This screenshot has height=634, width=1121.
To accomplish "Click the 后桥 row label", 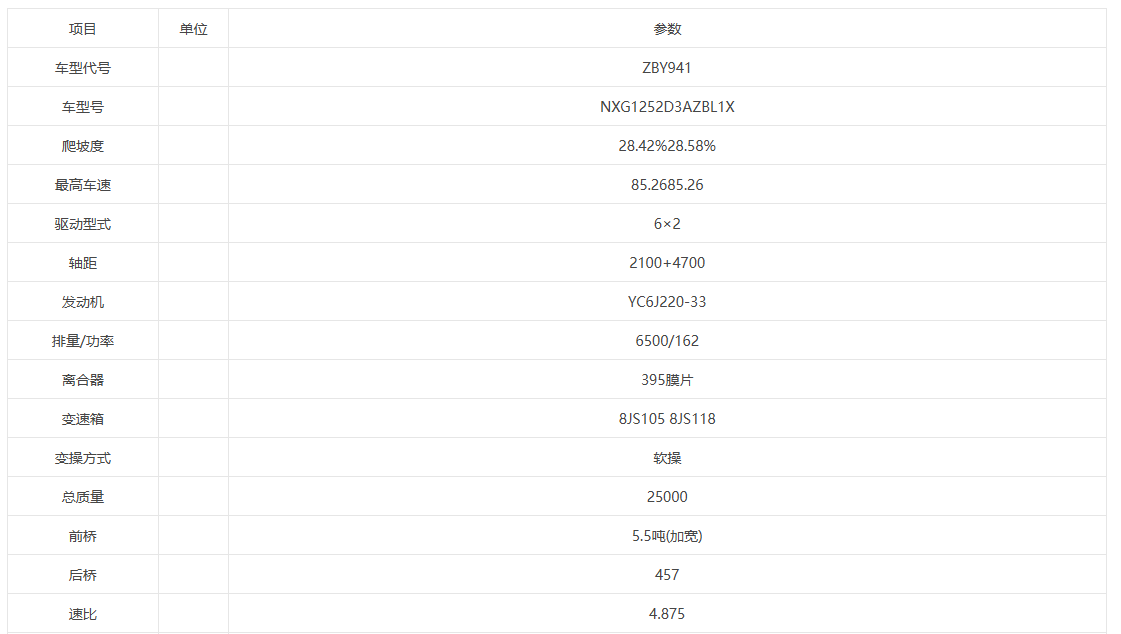I will (x=83, y=575).
